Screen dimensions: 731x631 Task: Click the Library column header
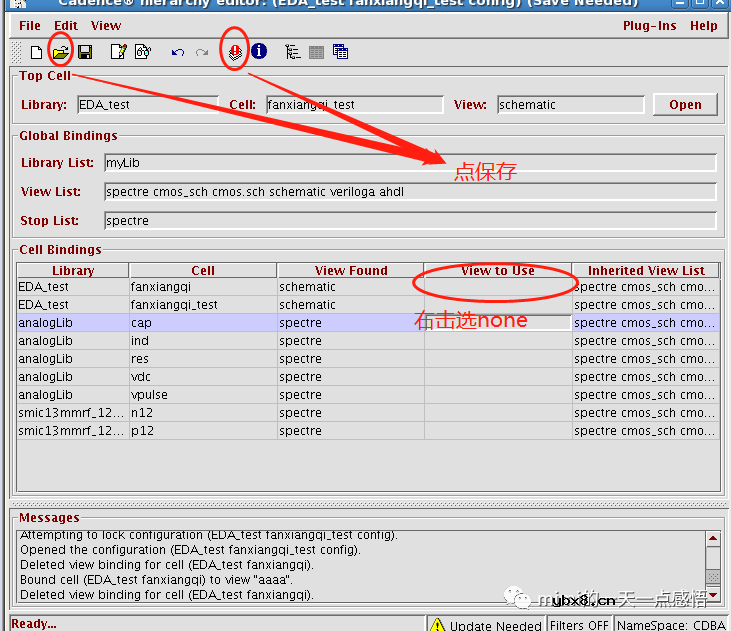(73, 271)
